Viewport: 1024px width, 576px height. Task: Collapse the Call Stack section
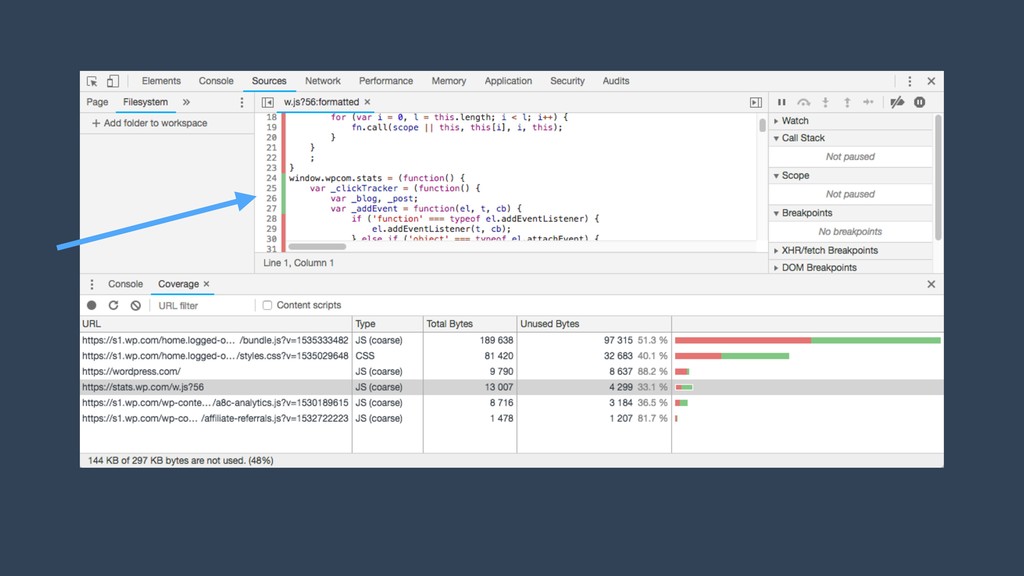tap(803, 138)
